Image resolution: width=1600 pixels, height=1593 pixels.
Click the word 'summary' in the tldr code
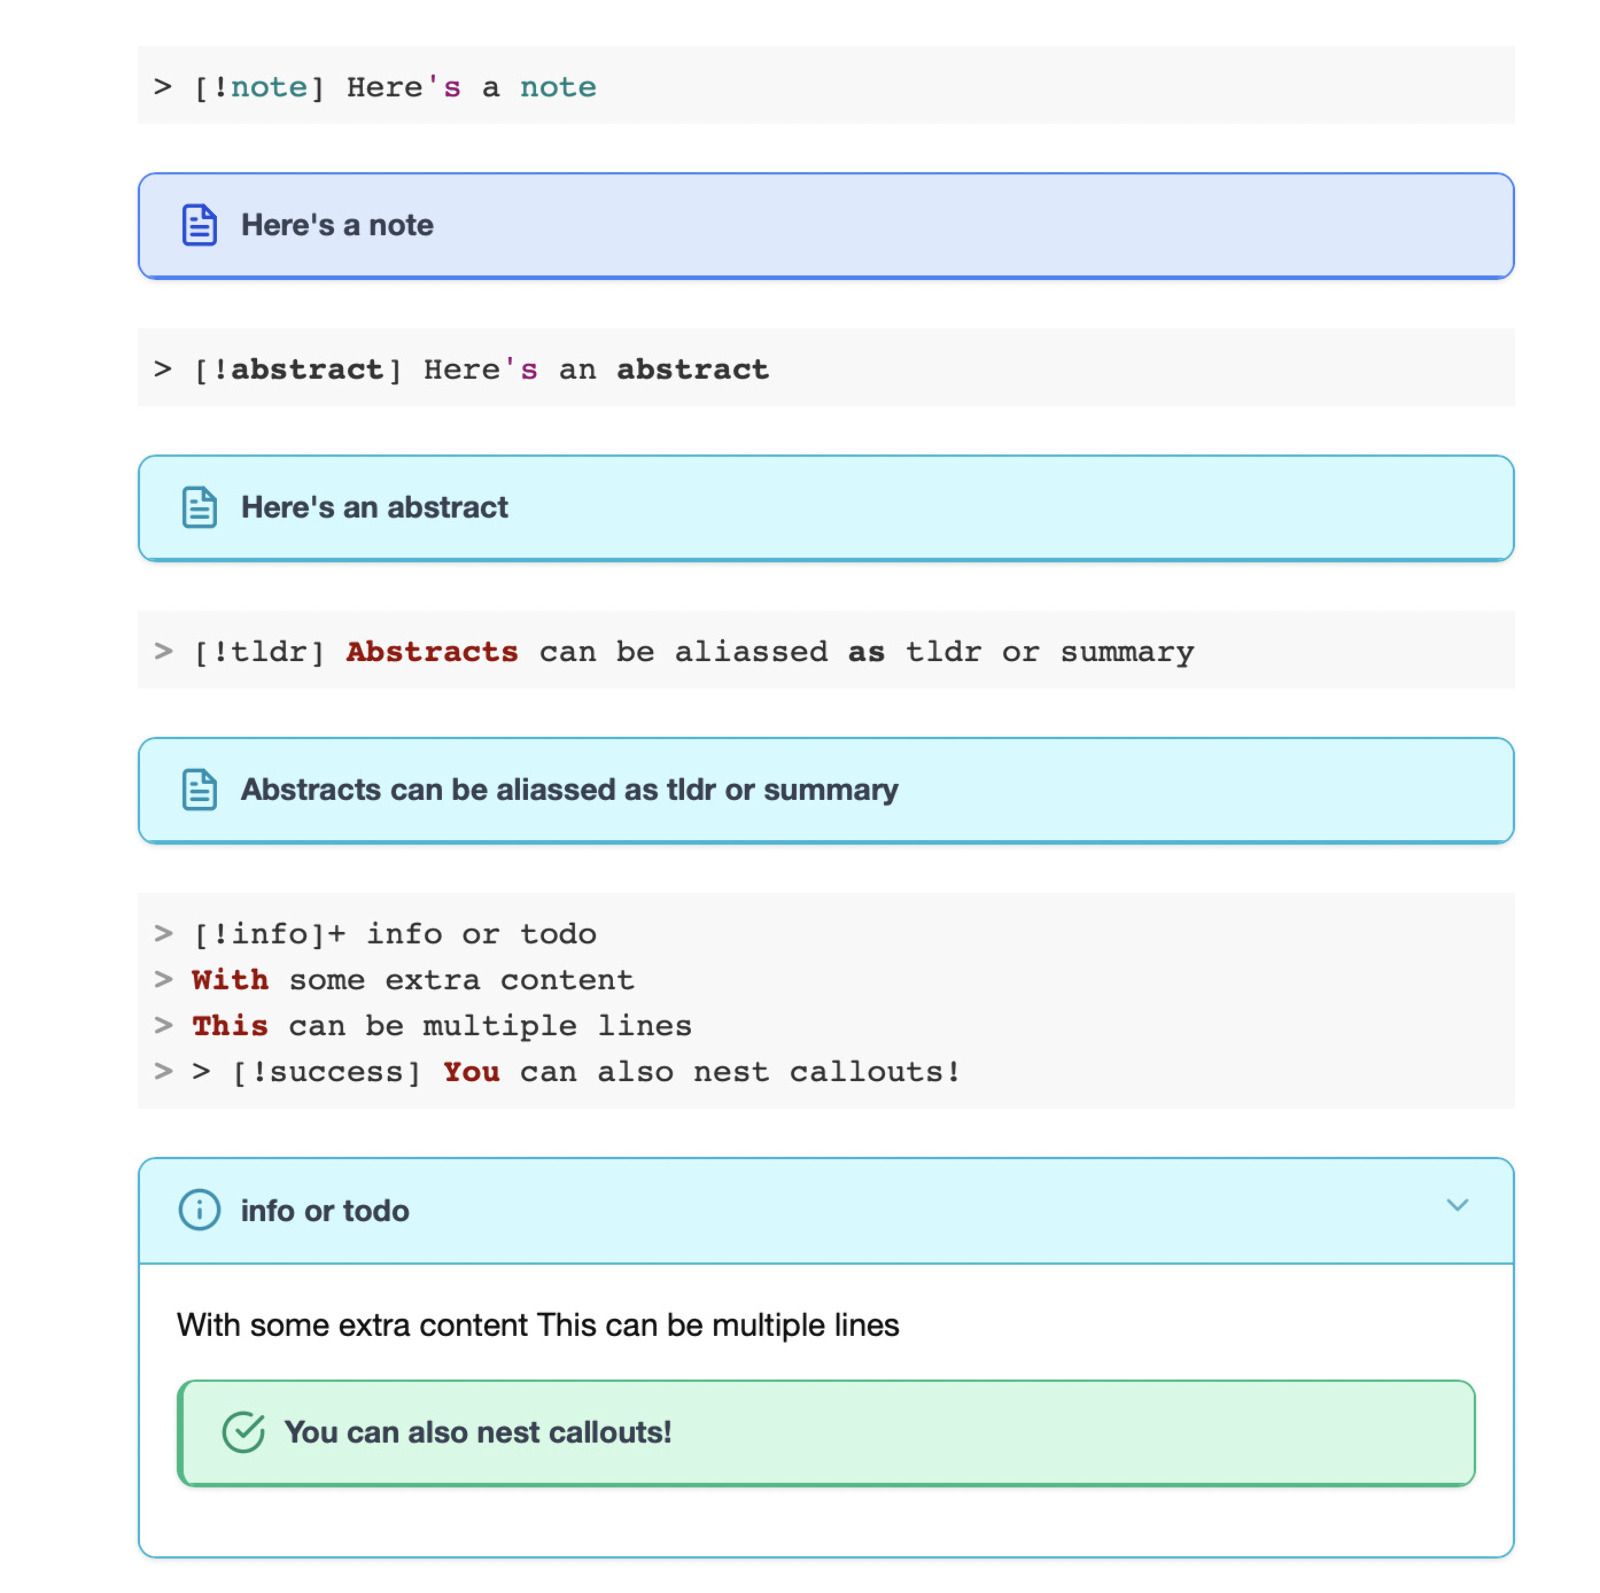(1127, 652)
